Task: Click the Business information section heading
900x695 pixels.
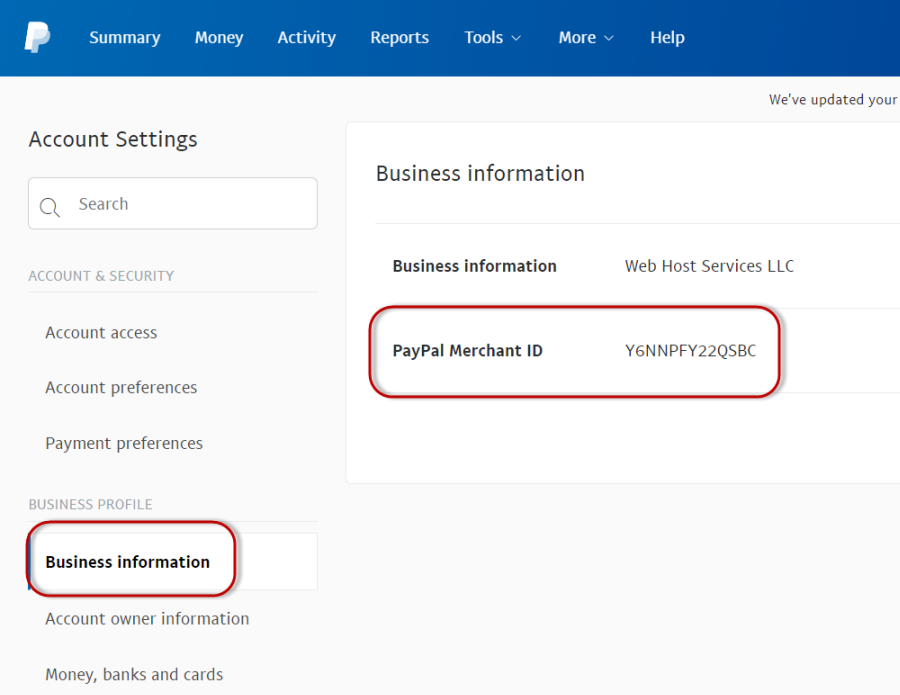Action: click(x=479, y=173)
